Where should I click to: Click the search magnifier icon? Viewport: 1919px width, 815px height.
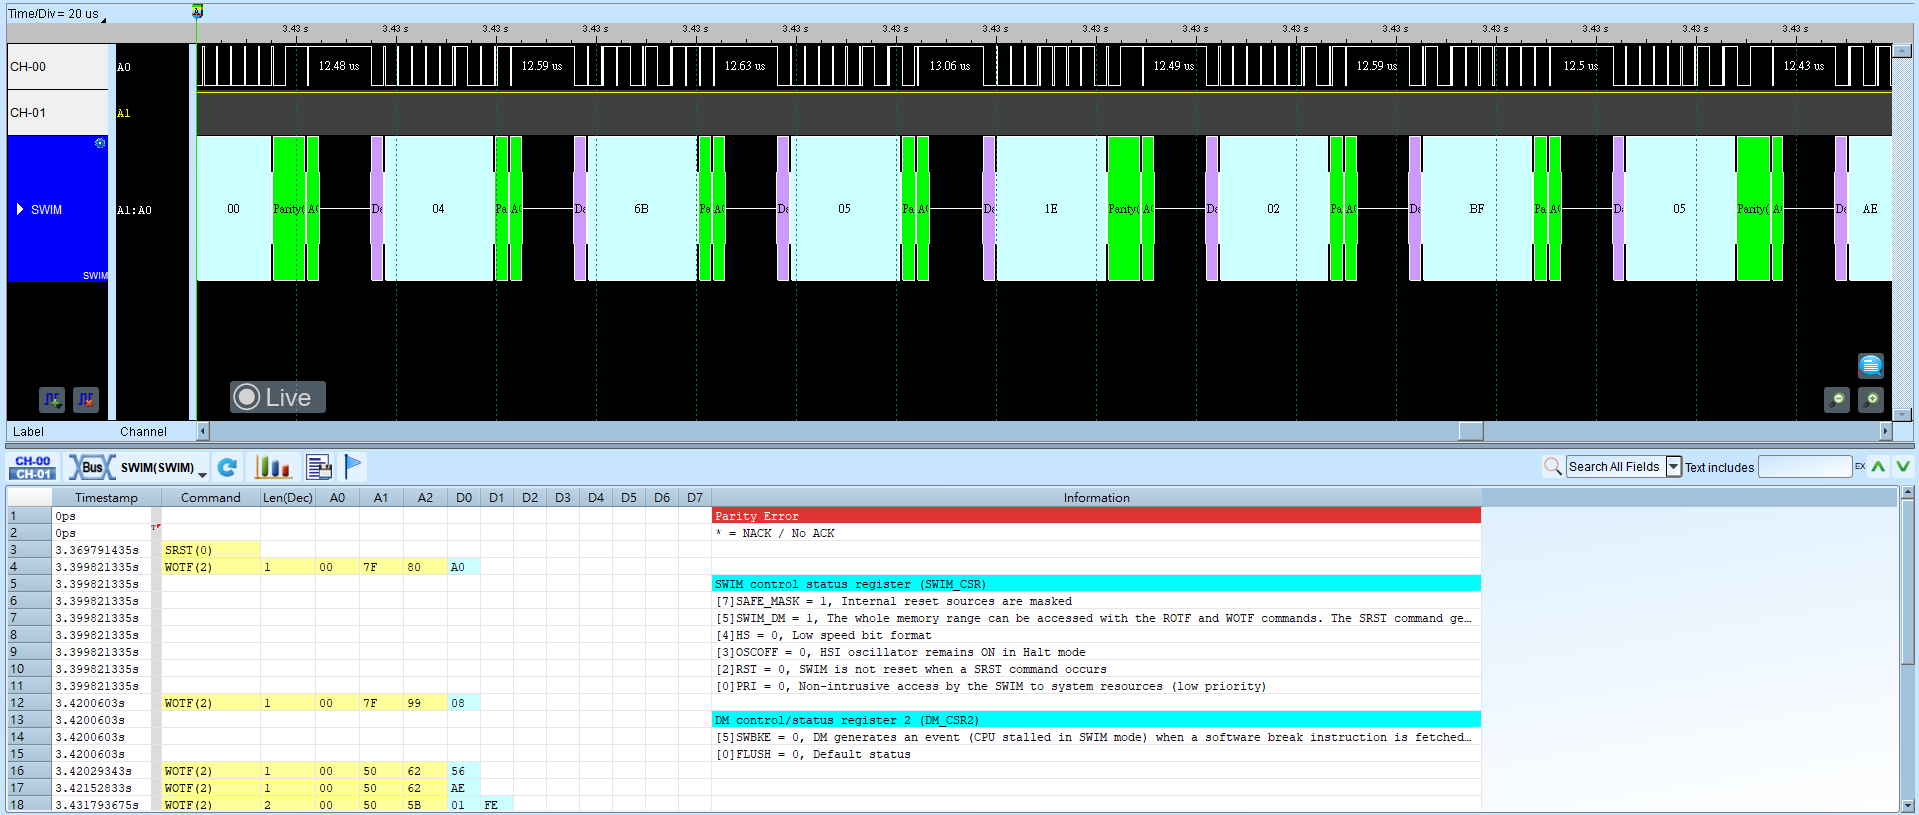tap(1552, 466)
